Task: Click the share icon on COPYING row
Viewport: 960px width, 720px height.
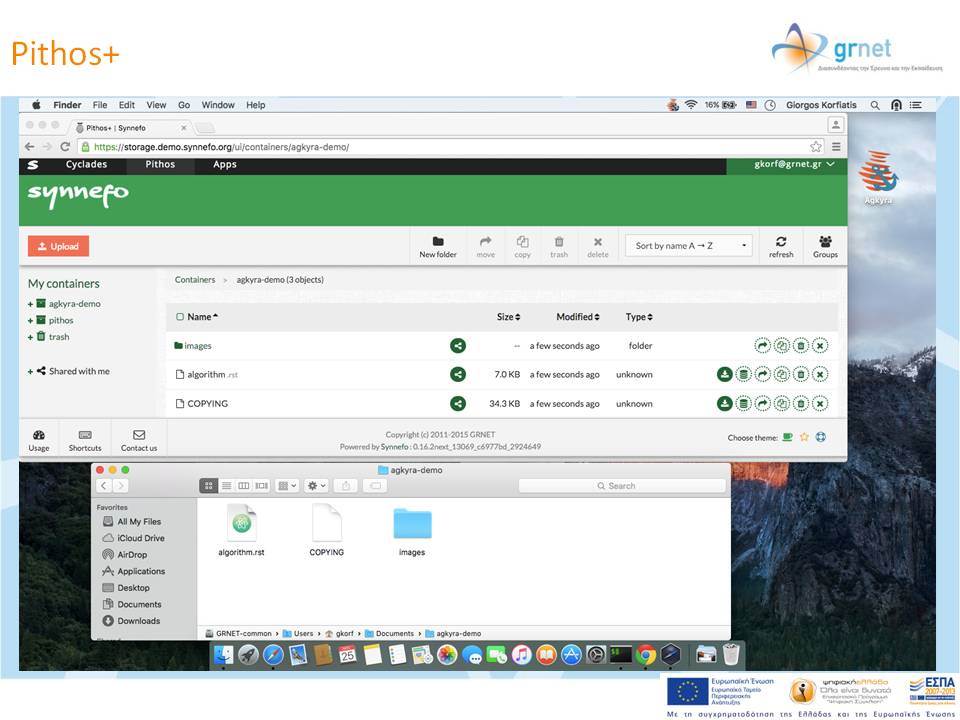Action: click(x=457, y=403)
